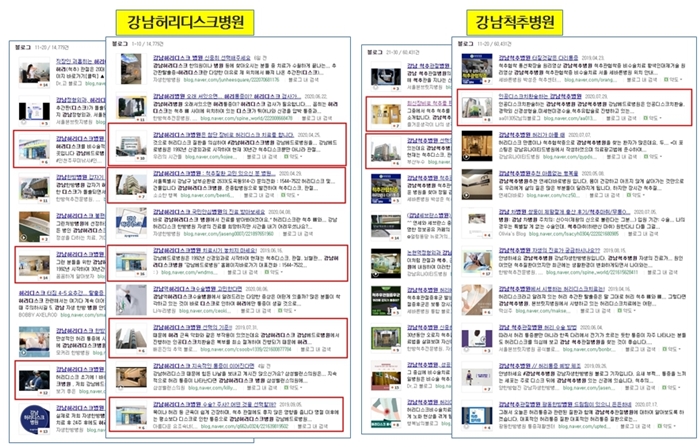The image size is (700, 447).
Task: Open the white coat thumbnail dated 2020.08.06
Action: tap(131, 300)
